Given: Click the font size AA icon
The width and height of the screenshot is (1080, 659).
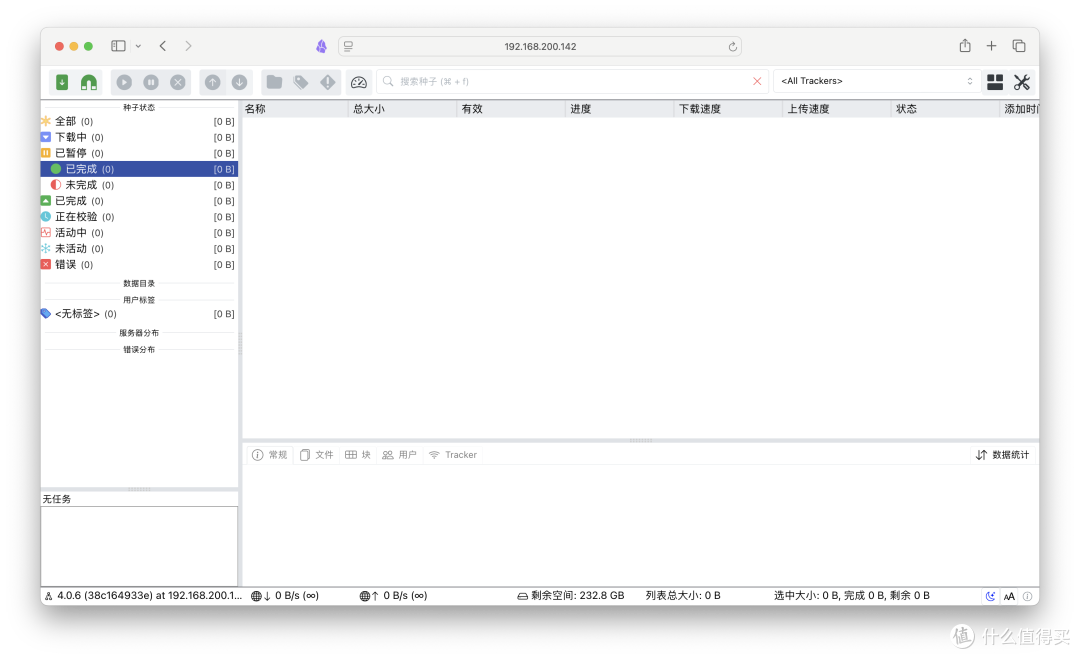Looking at the screenshot, I should click(1009, 596).
